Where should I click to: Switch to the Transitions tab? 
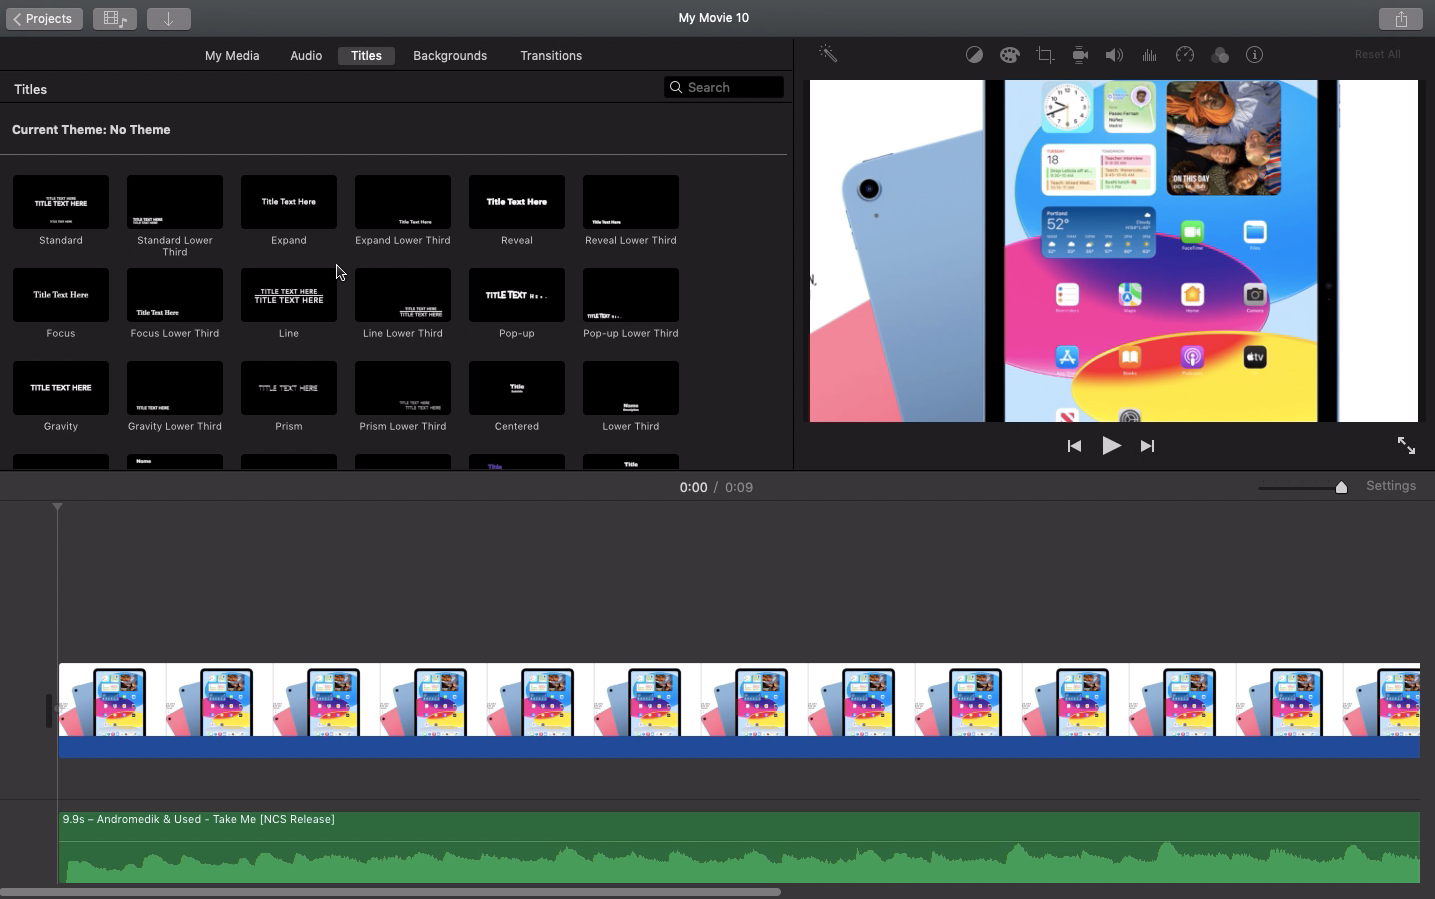(550, 55)
